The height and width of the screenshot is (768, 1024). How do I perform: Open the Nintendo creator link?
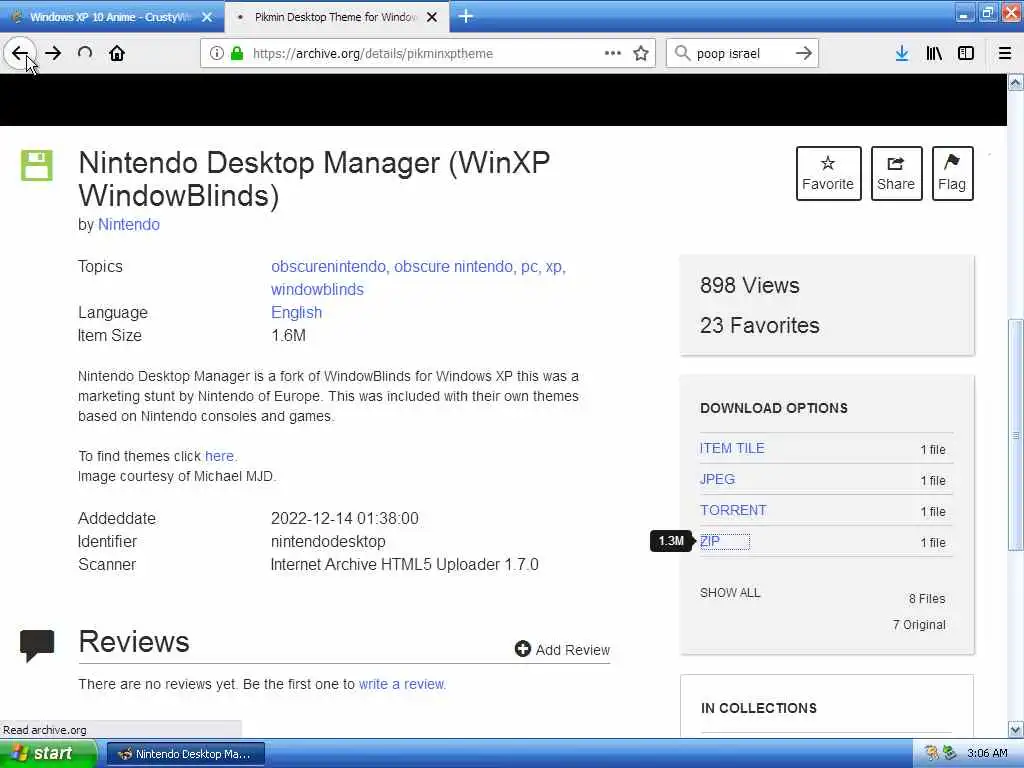(x=129, y=225)
